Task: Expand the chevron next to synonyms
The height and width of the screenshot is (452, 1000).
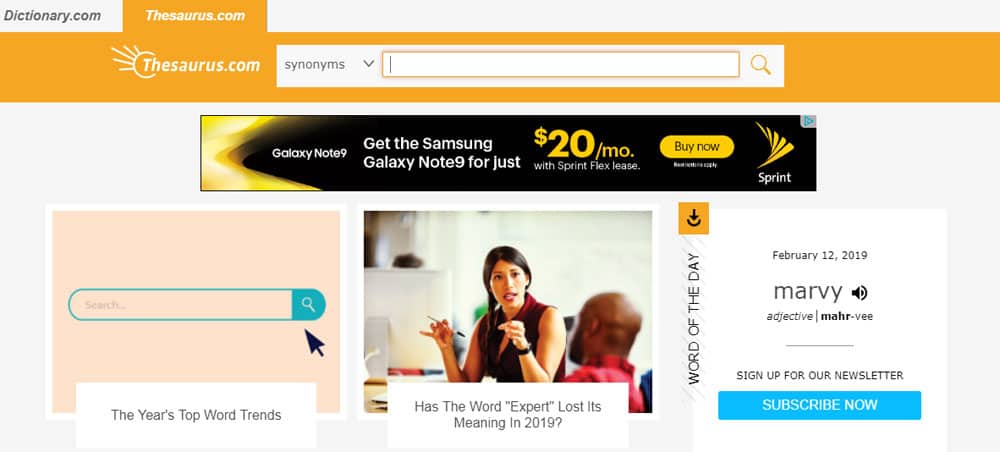Action: pyautogui.click(x=368, y=64)
